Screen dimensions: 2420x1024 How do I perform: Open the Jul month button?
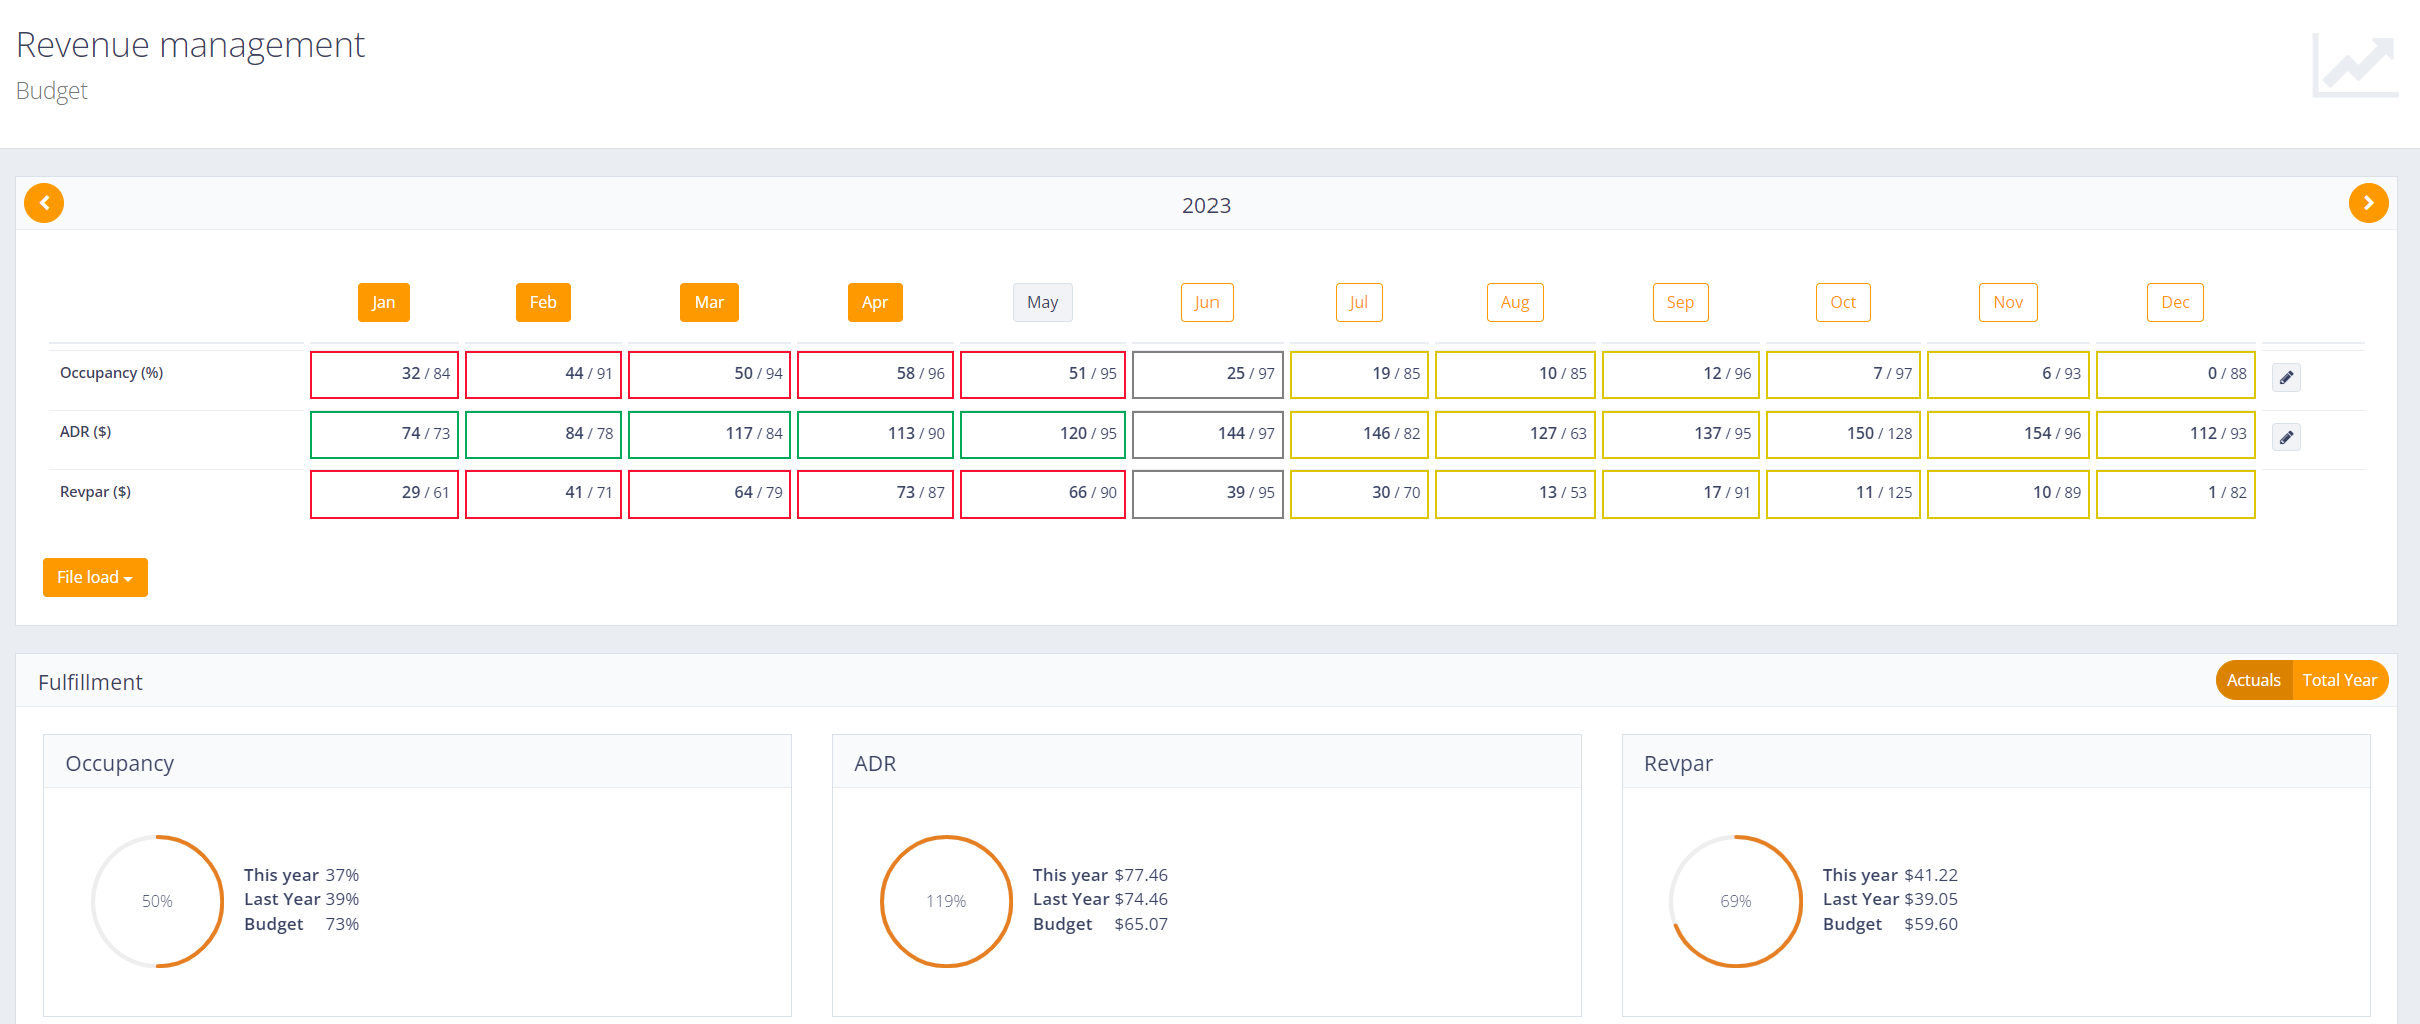[x=1359, y=302]
